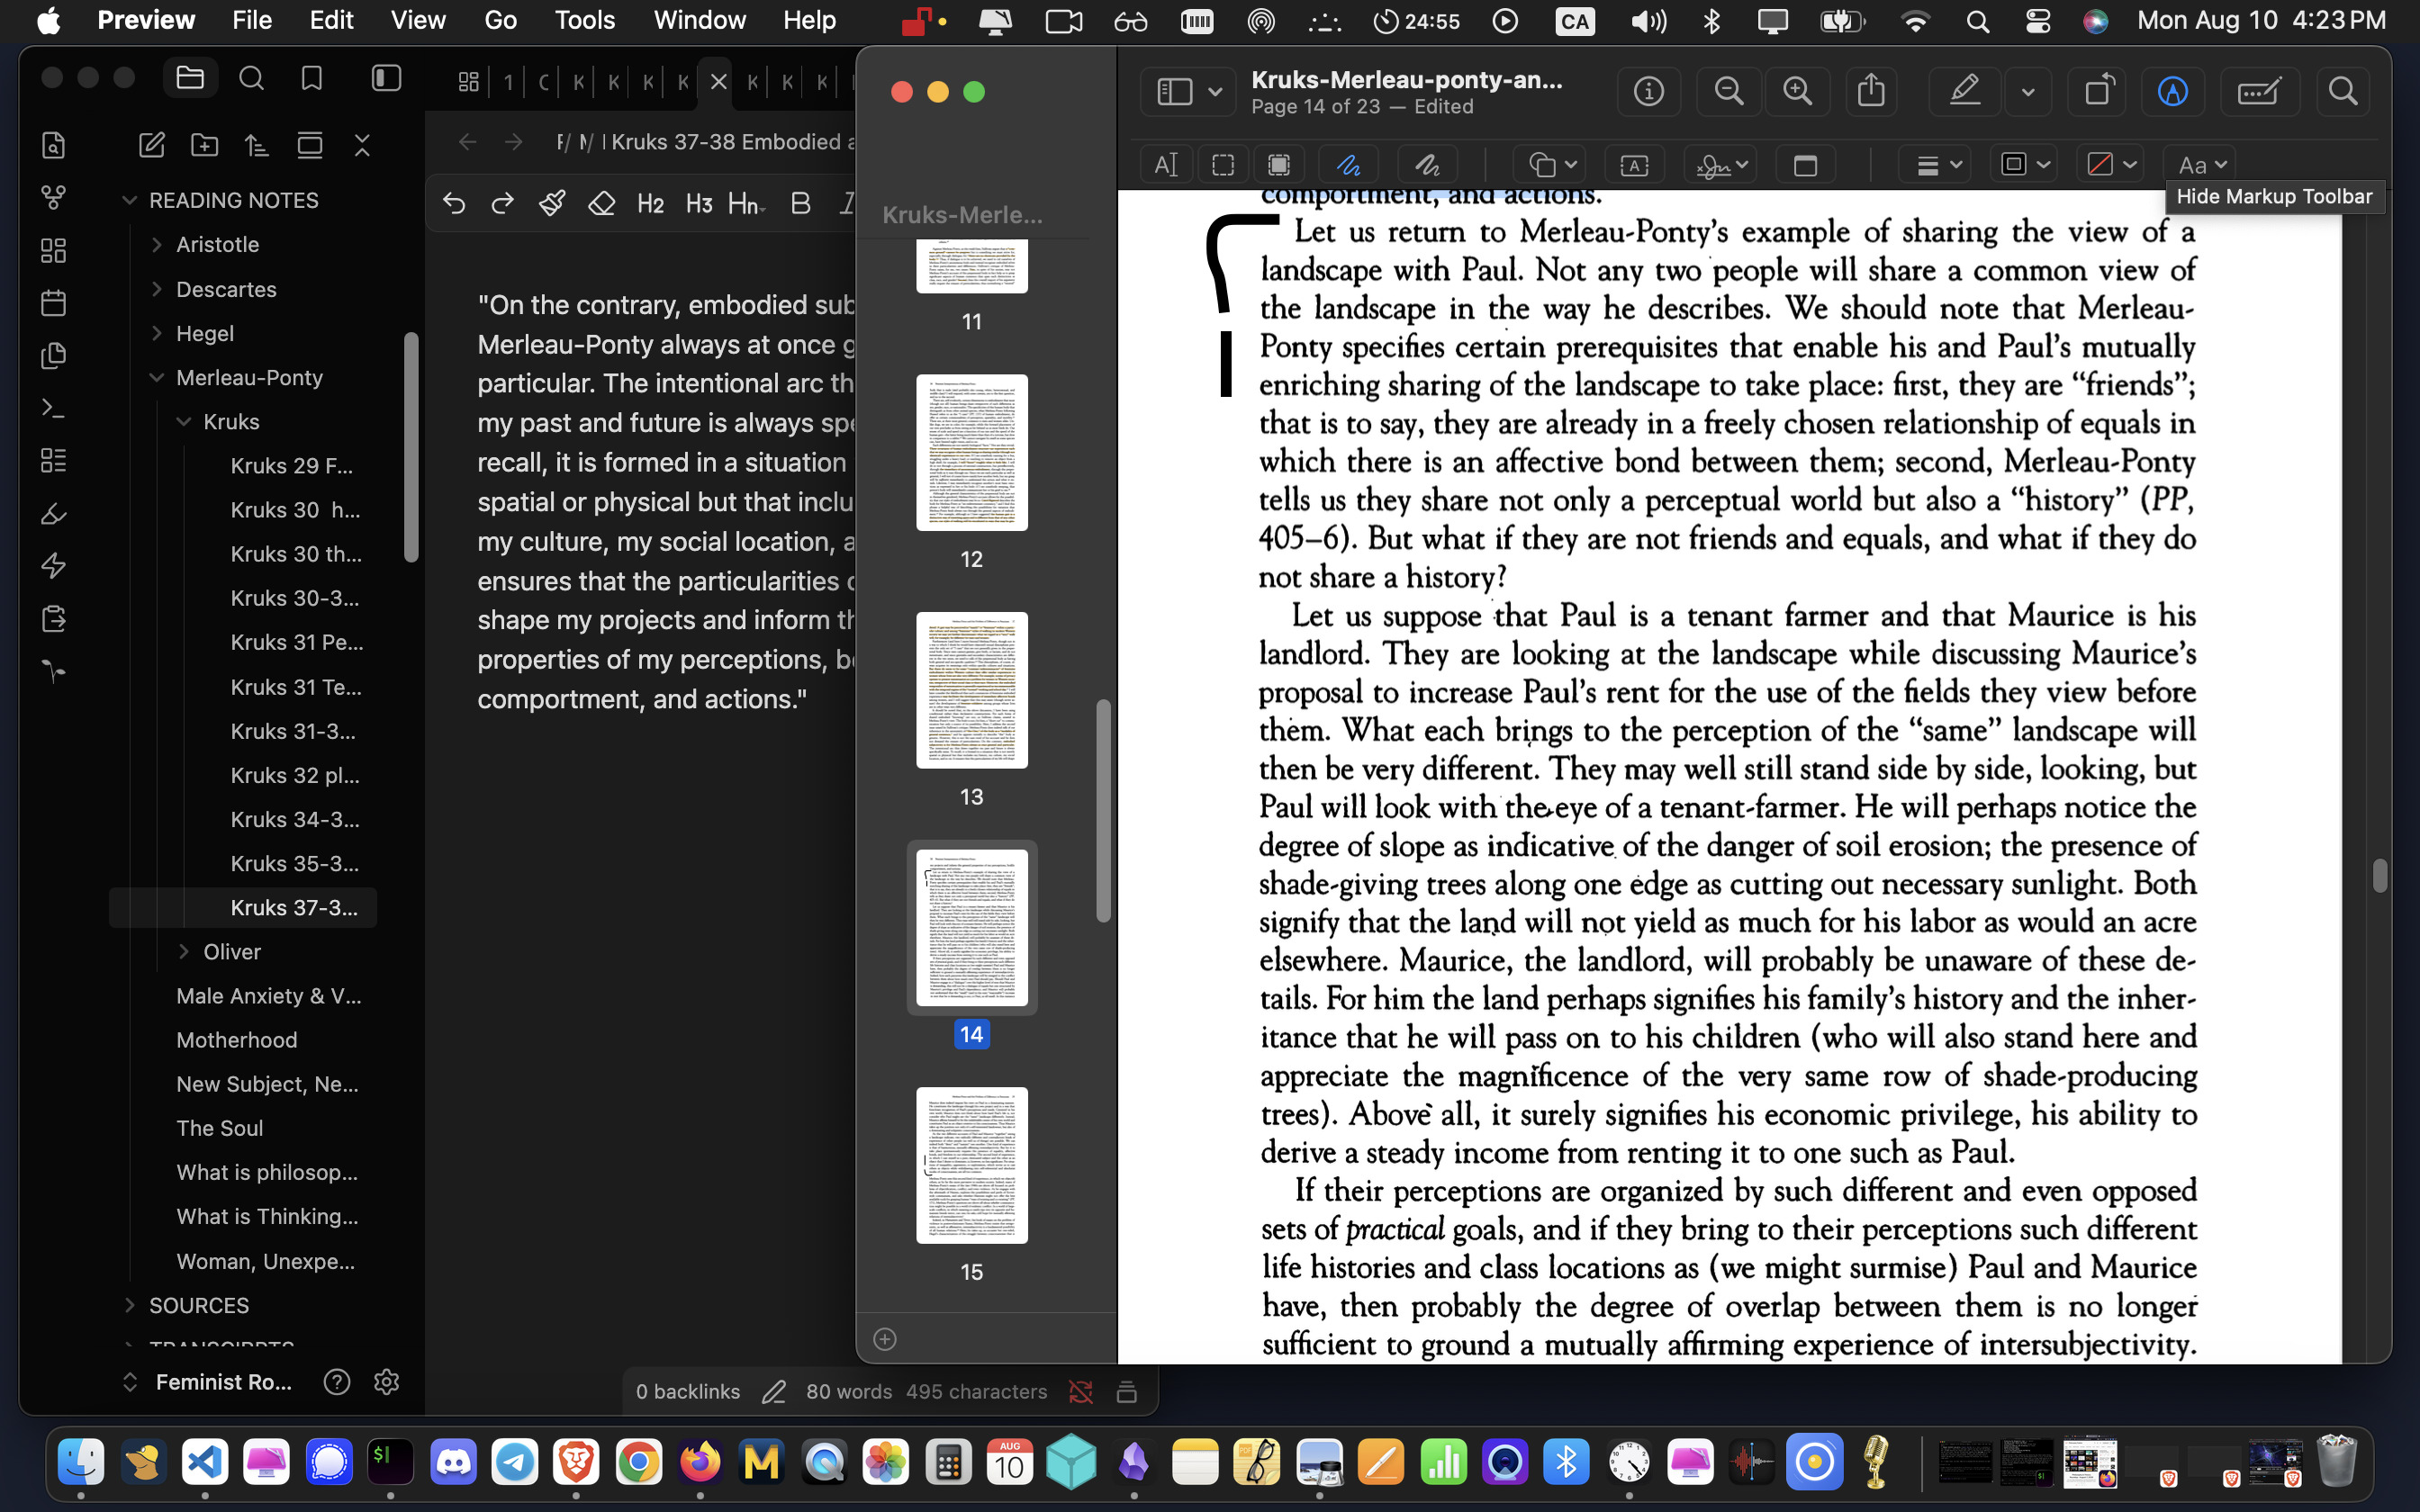Toggle auto-reveal current file in Obsidian explorer
2420x1512 pixels.
pos(310,145)
